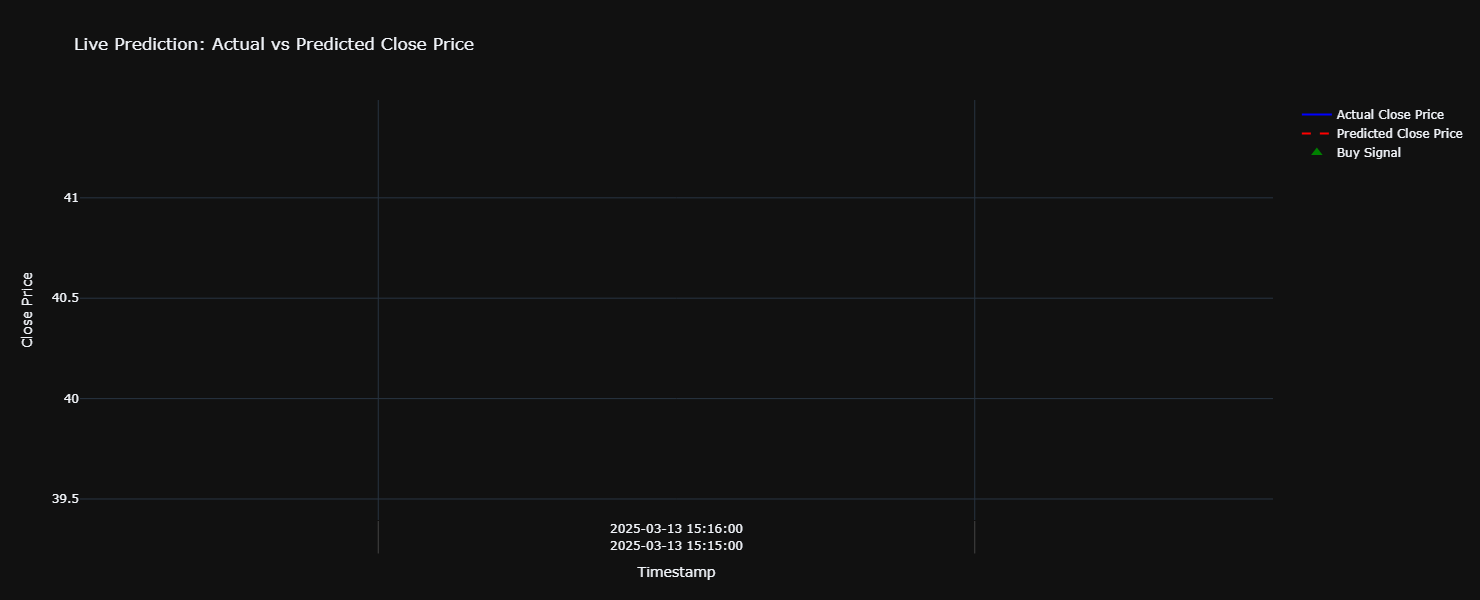Click the 15:16:00 timestamp tick label
Image resolution: width=1480 pixels, height=600 pixels.
click(676, 529)
